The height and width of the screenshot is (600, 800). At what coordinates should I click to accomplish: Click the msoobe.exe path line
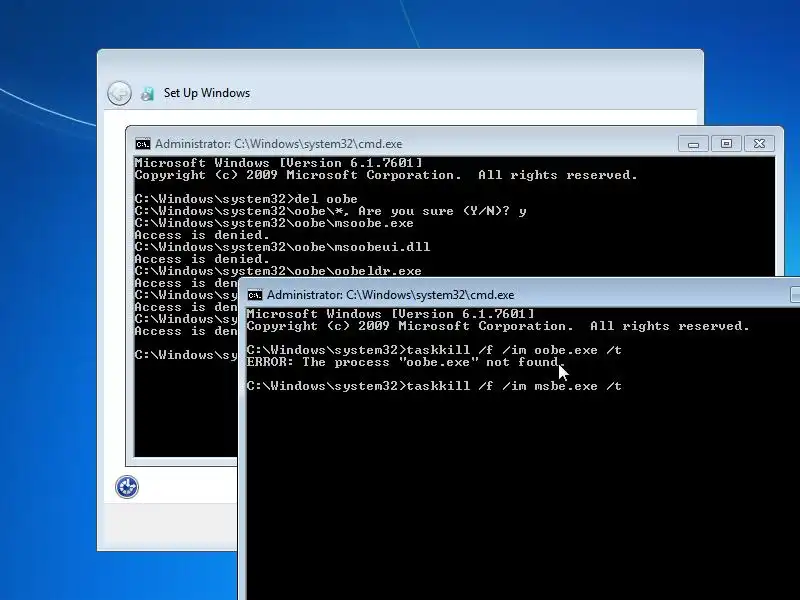(274, 223)
